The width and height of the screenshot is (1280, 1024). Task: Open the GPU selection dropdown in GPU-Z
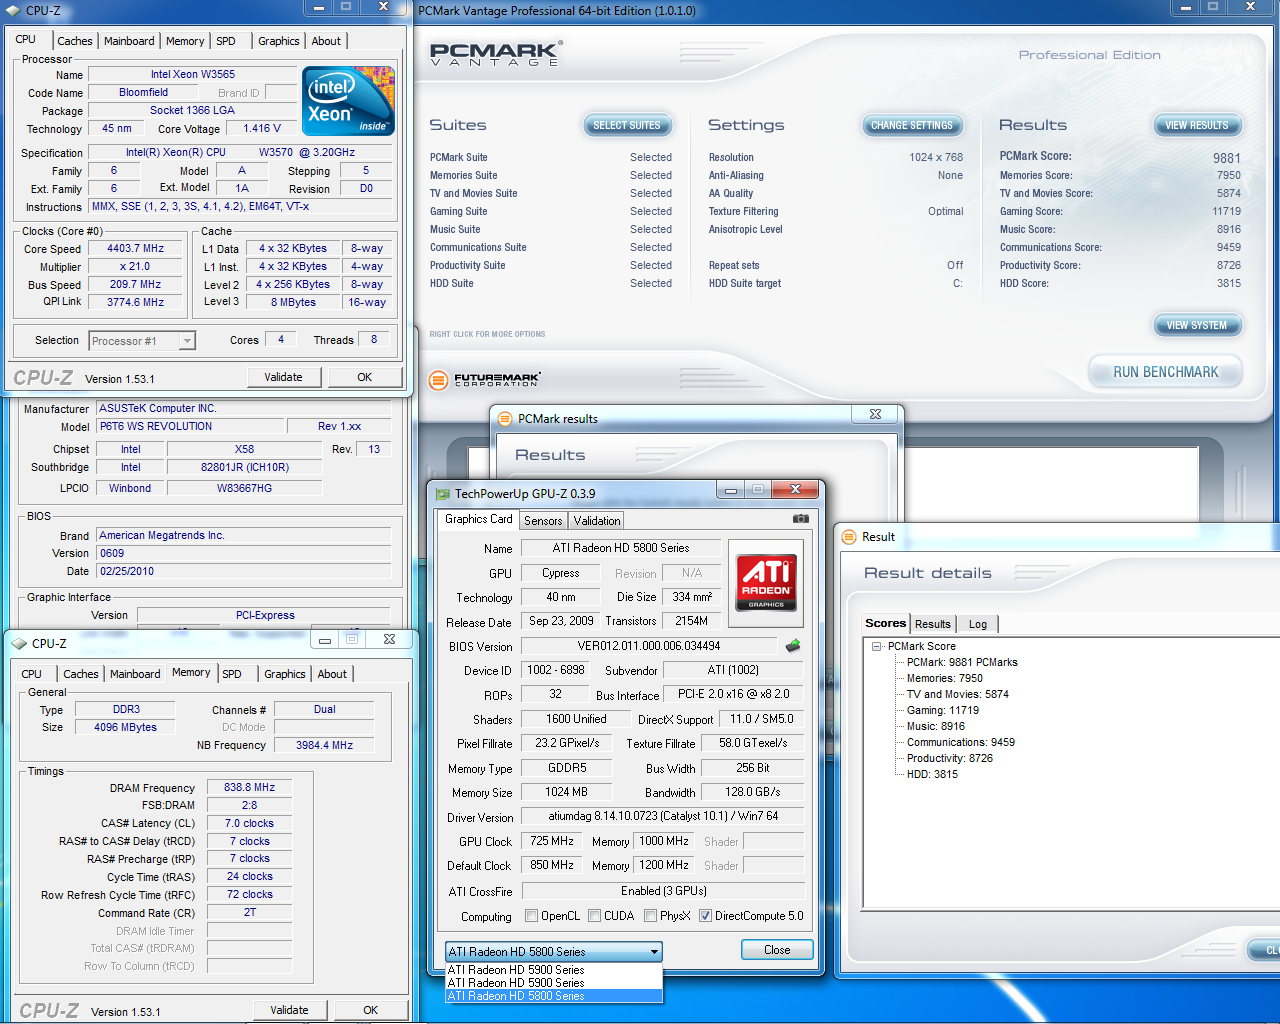click(x=554, y=952)
